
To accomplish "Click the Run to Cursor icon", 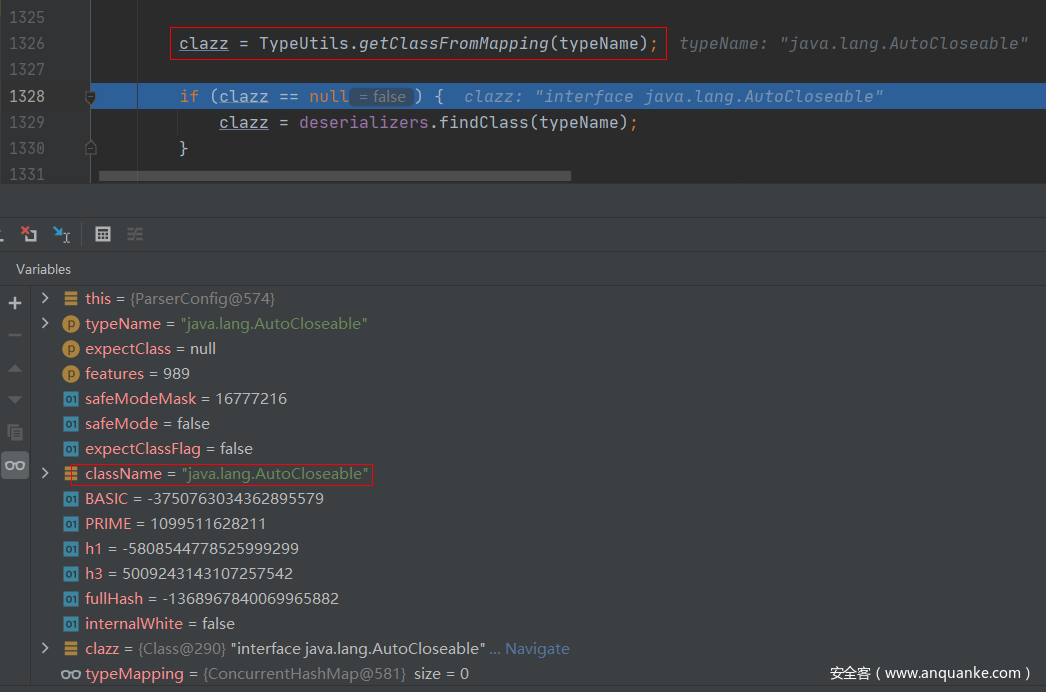I will [x=62, y=234].
